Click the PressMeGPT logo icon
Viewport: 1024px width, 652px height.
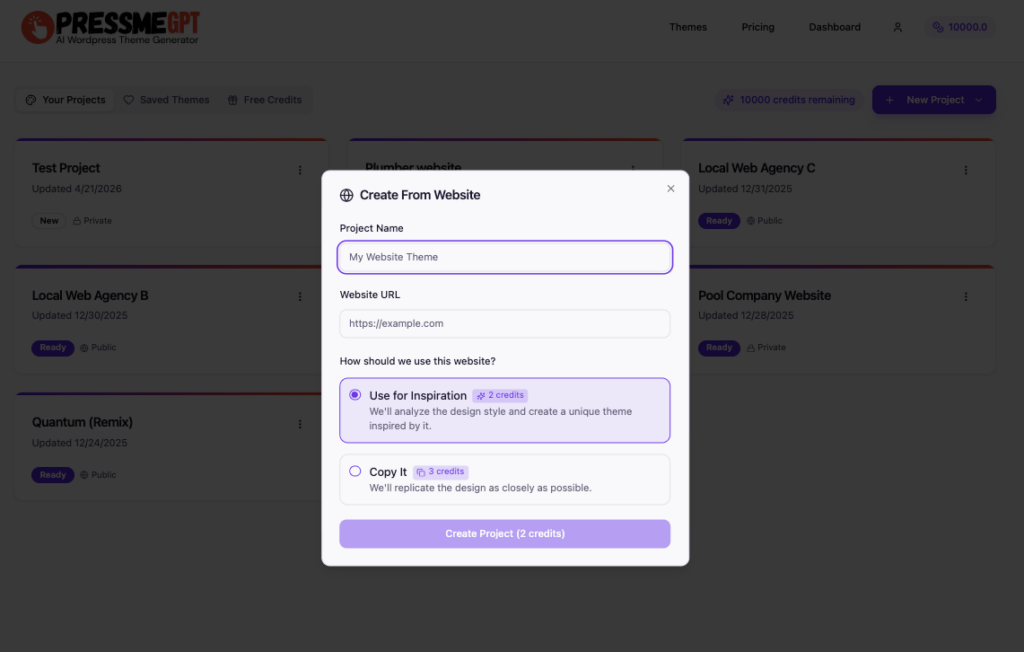tap(37, 27)
